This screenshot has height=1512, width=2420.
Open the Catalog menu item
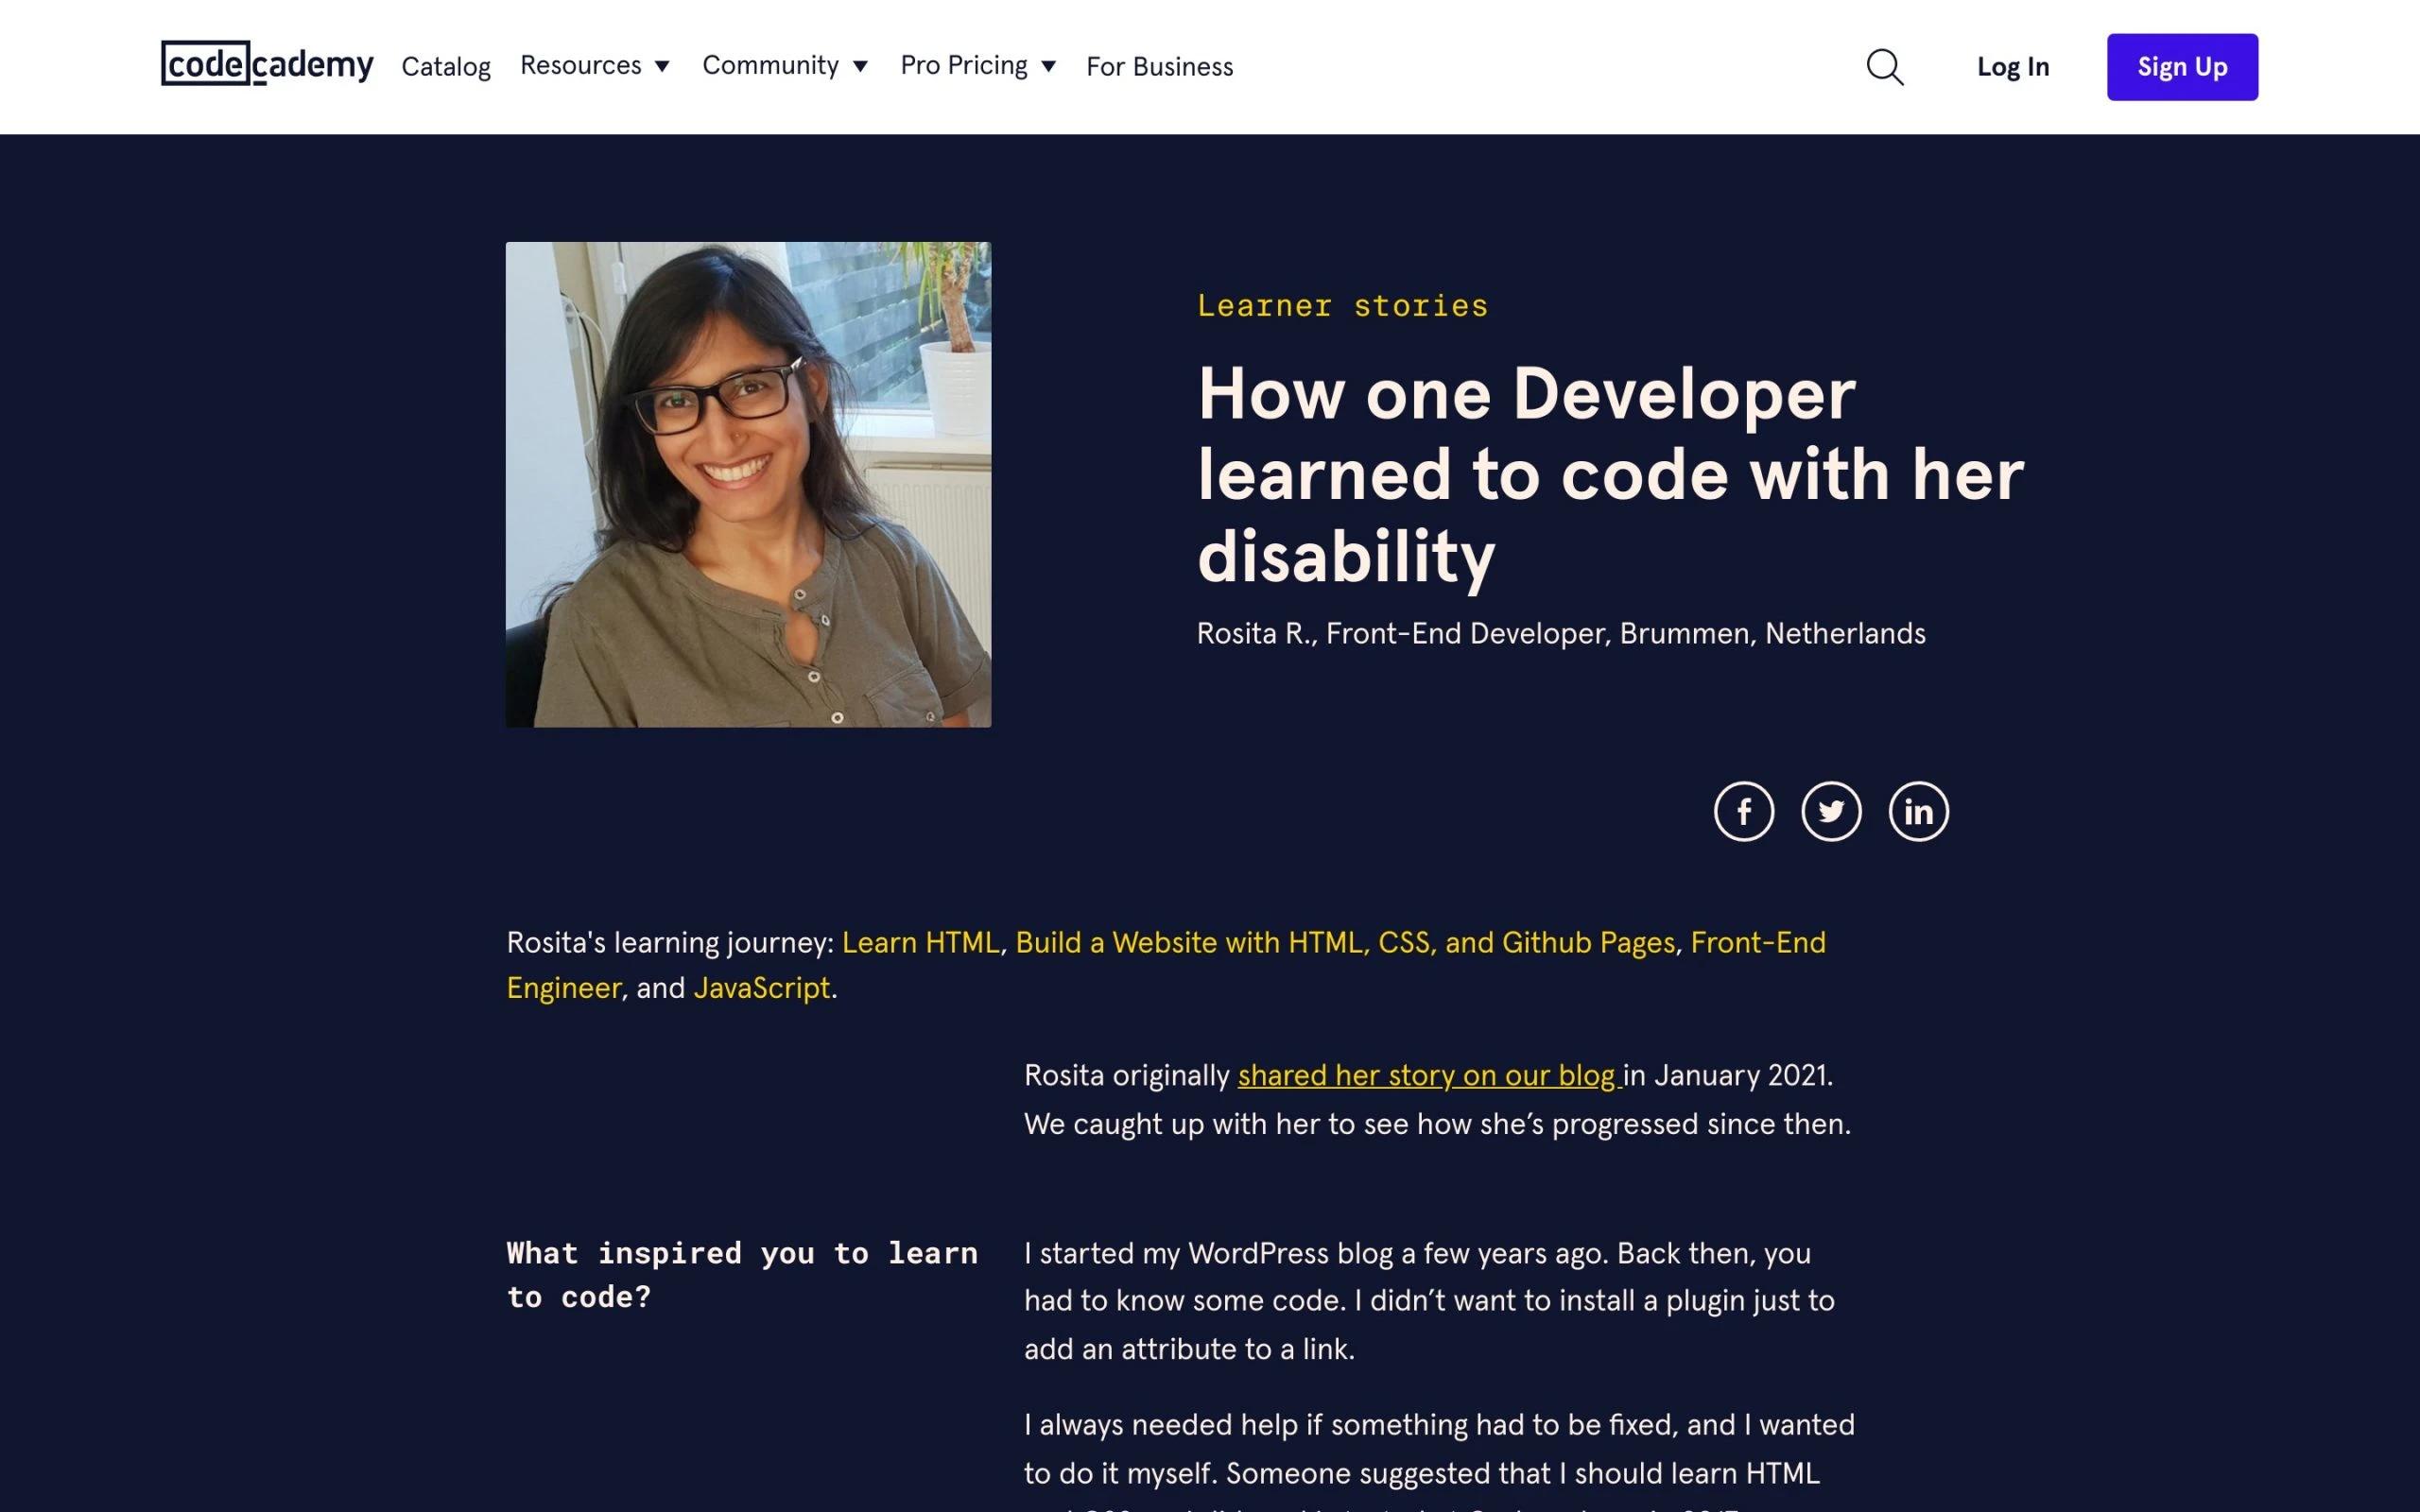tap(446, 67)
